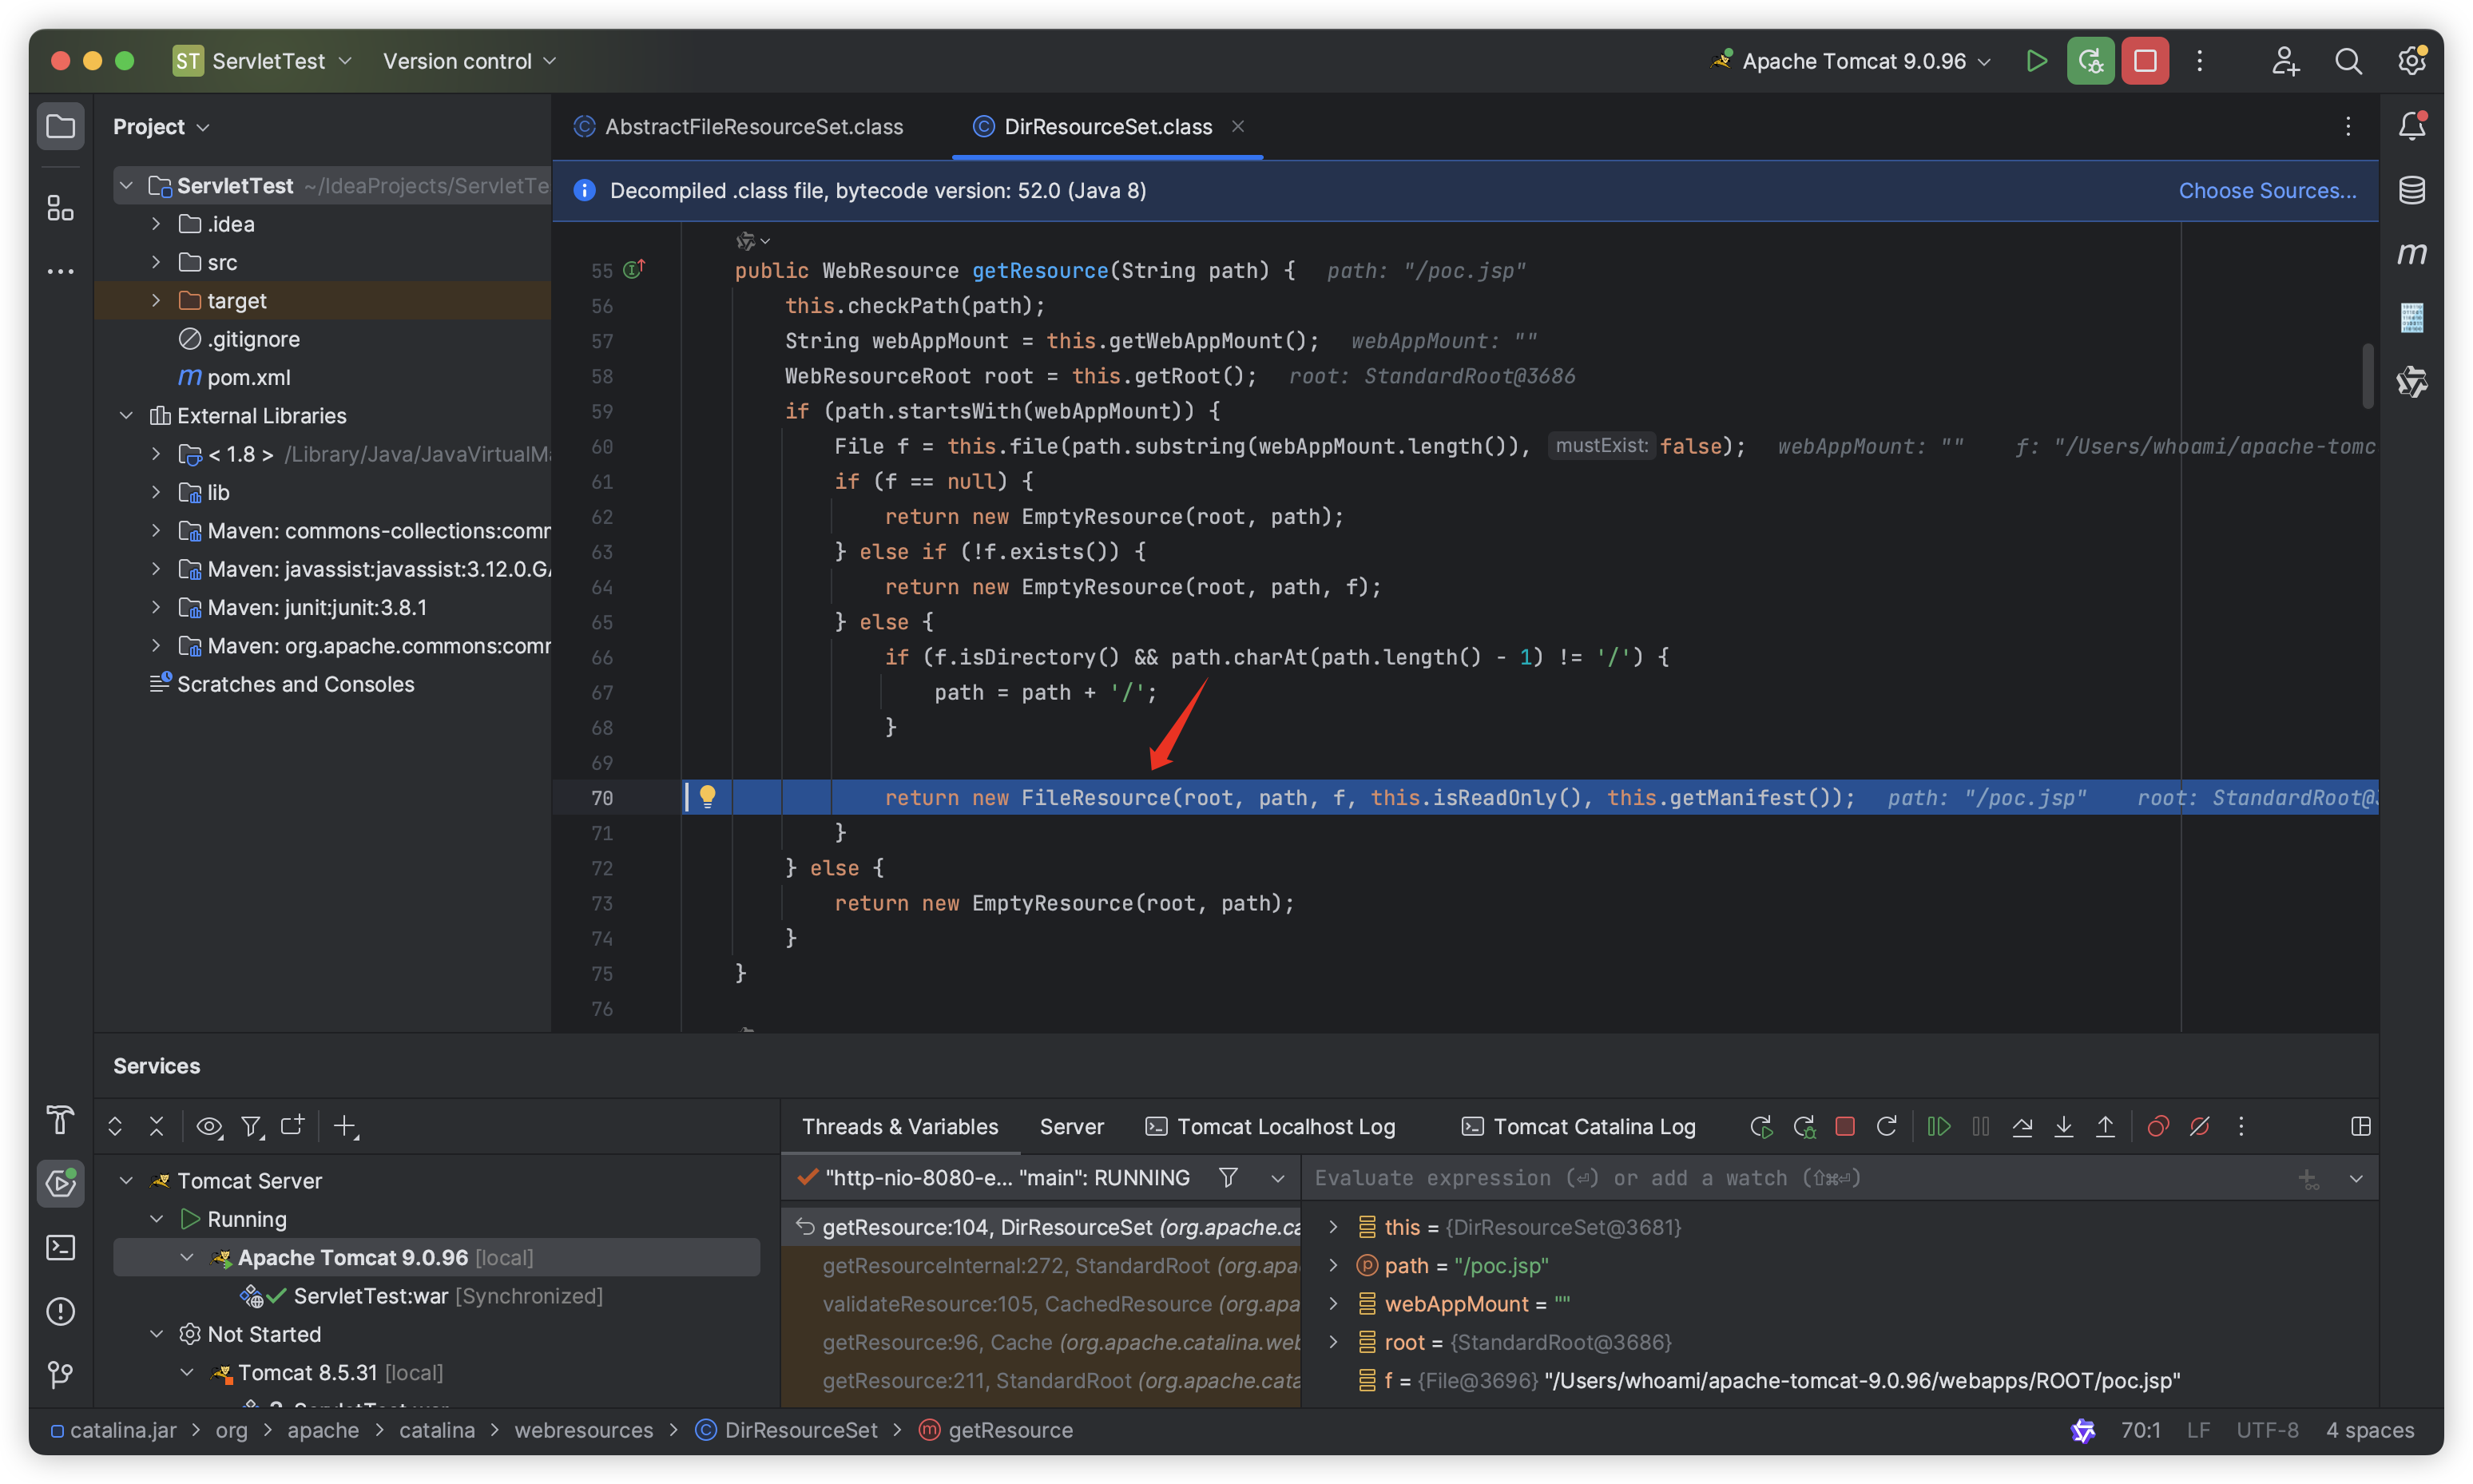2473x1484 pixels.
Task: Close the DirResourceSet.class tab
Action: (x=1238, y=126)
